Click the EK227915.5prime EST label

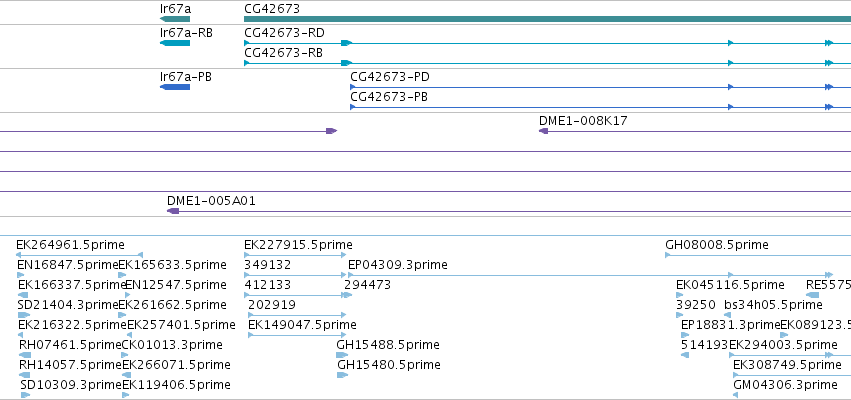[298, 245]
